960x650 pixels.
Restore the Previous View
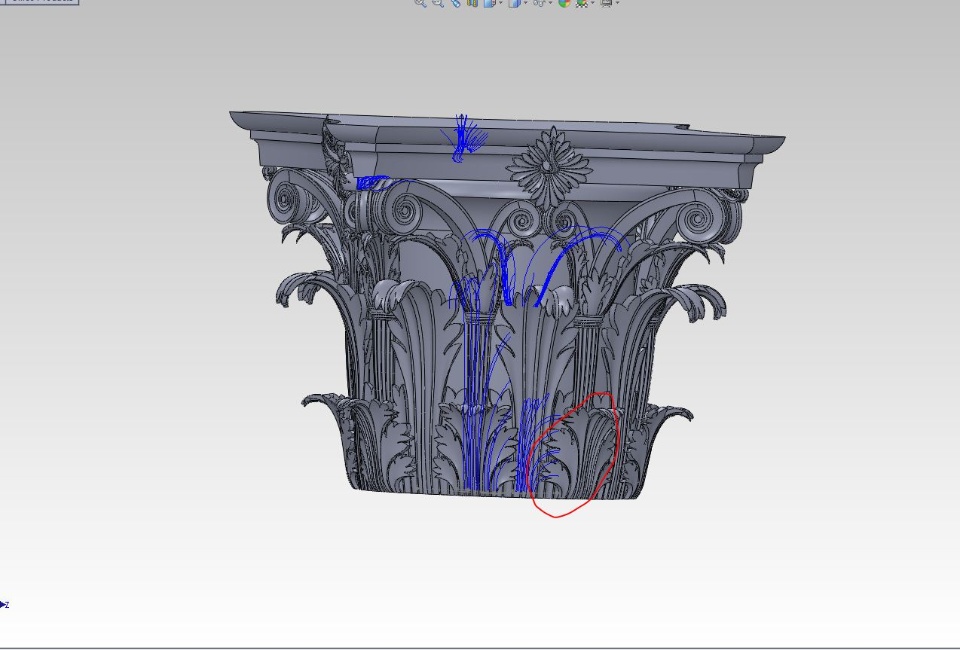click(x=456, y=3)
